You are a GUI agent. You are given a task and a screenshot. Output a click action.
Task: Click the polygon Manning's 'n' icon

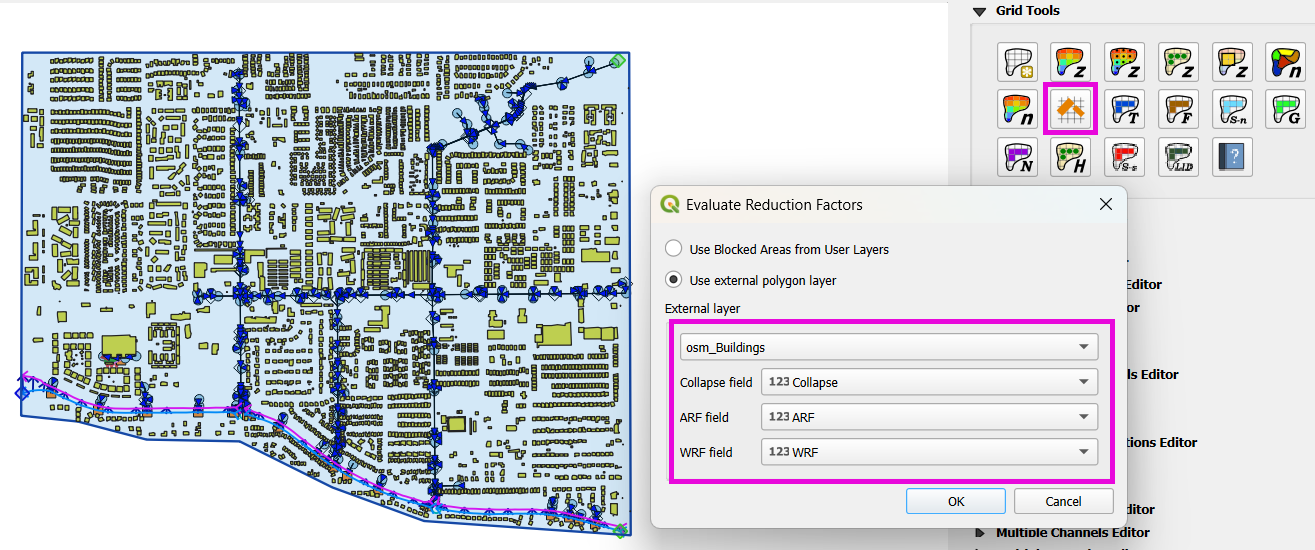point(1286,62)
